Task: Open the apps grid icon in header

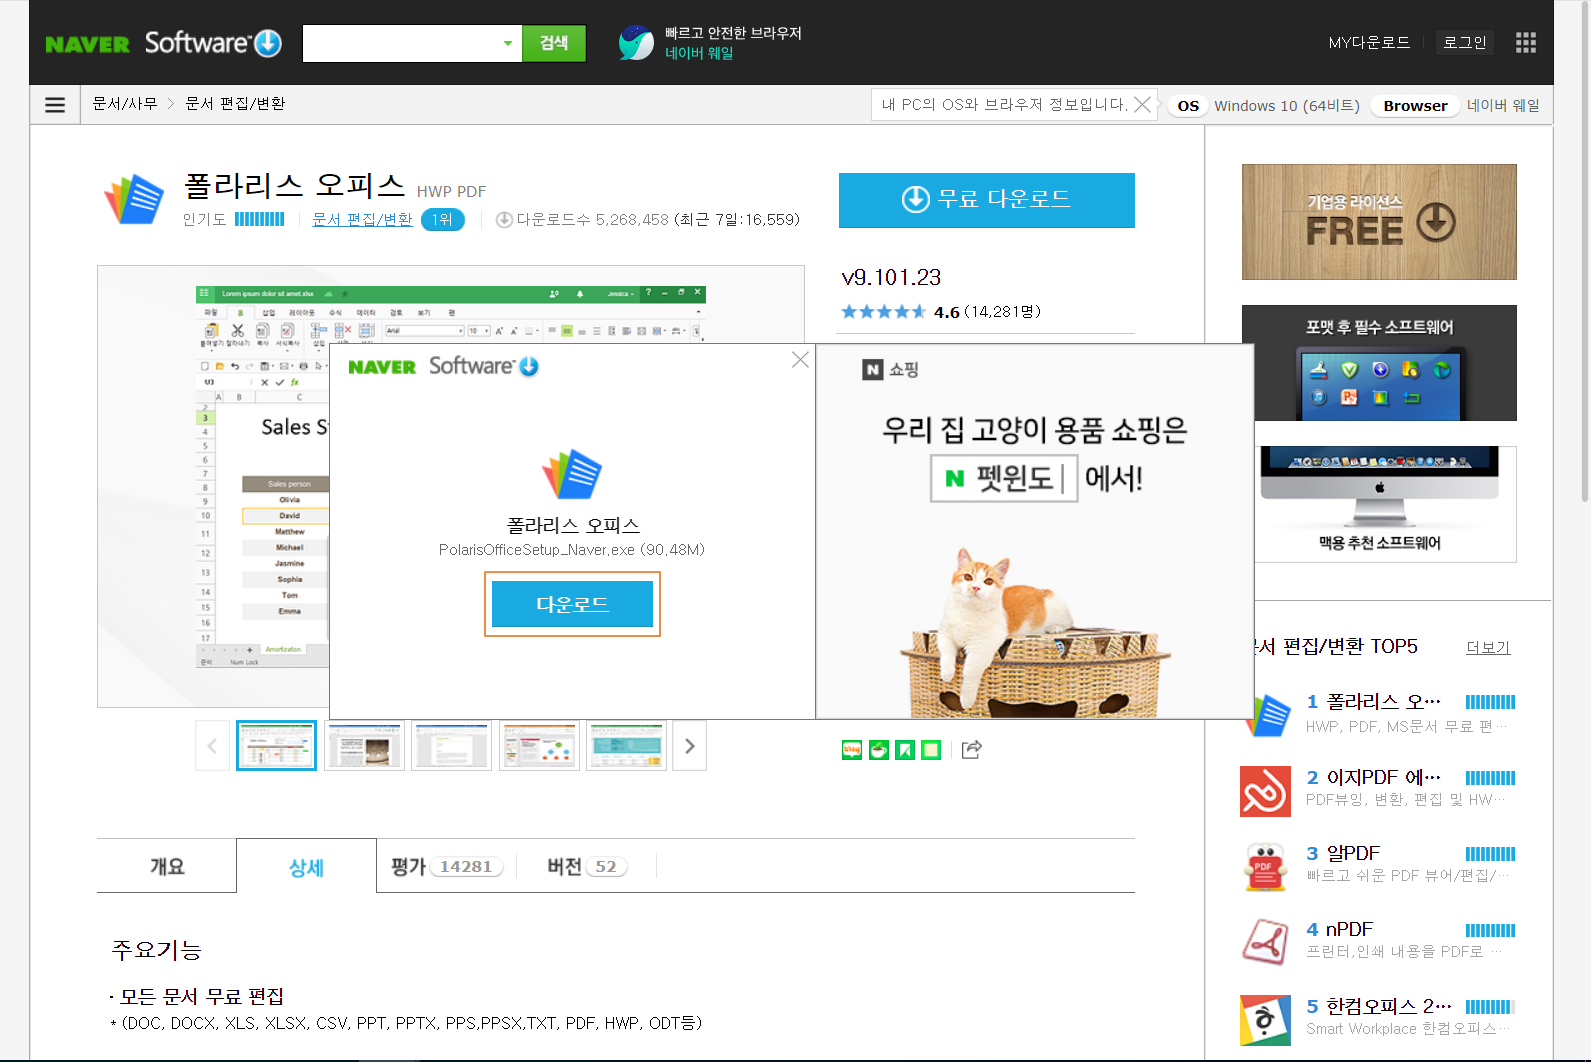Action: pyautogui.click(x=1525, y=42)
